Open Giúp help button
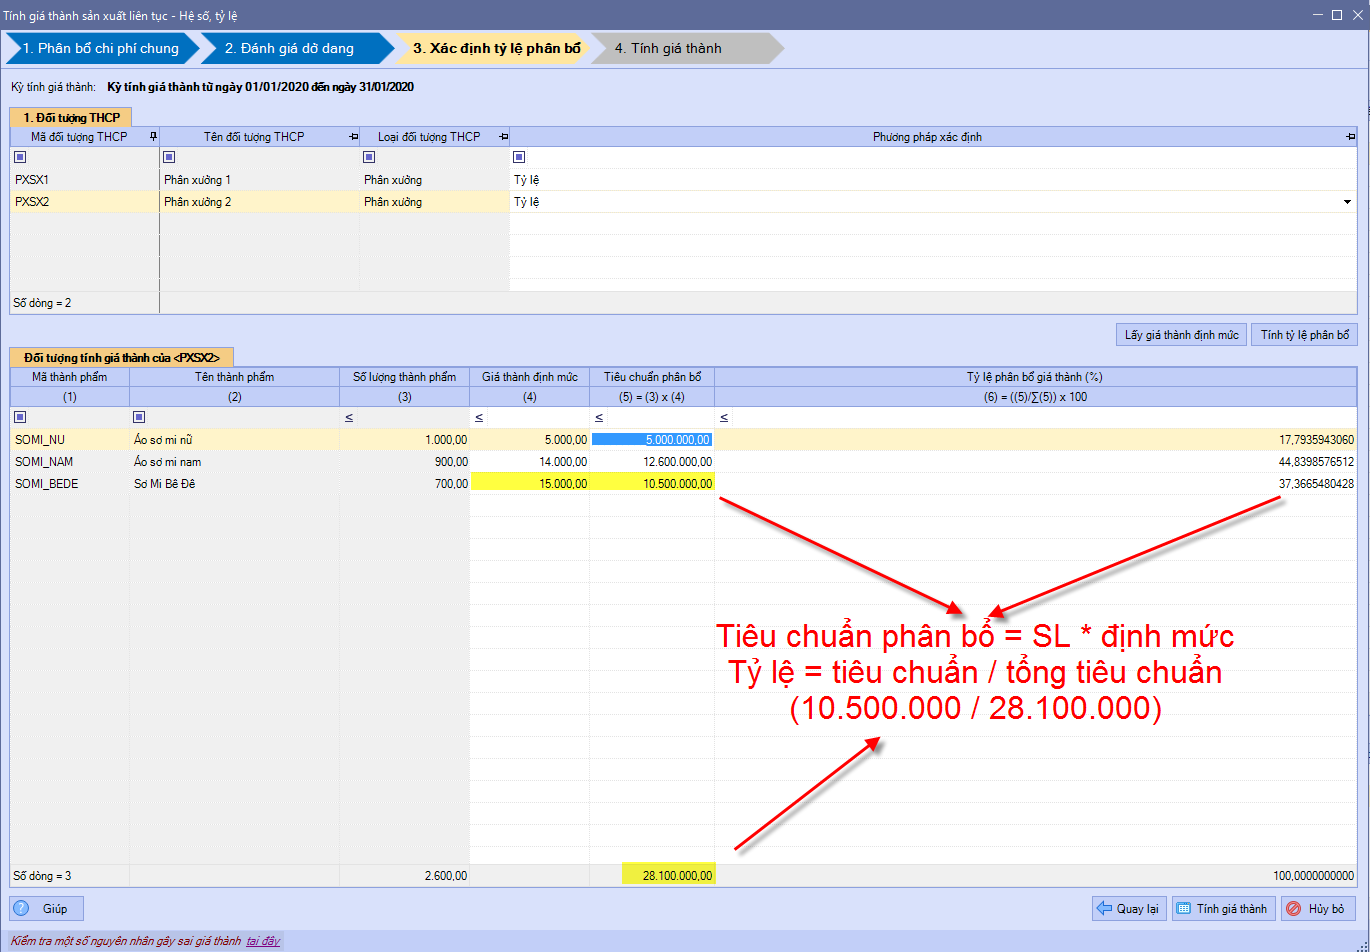Image resolution: width=1370 pixels, height=952 pixels. click(x=45, y=909)
